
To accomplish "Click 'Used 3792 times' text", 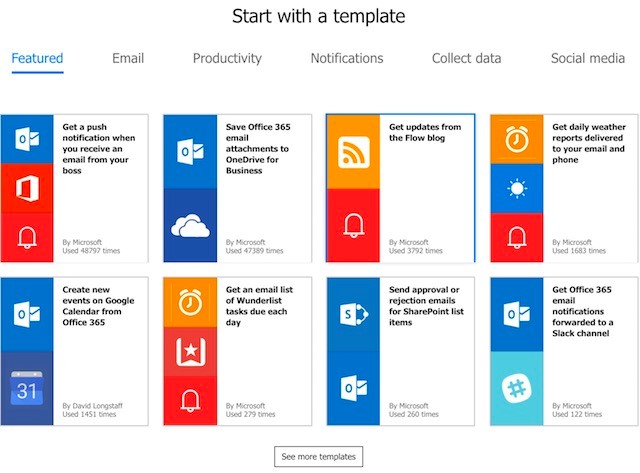I will [416, 251].
